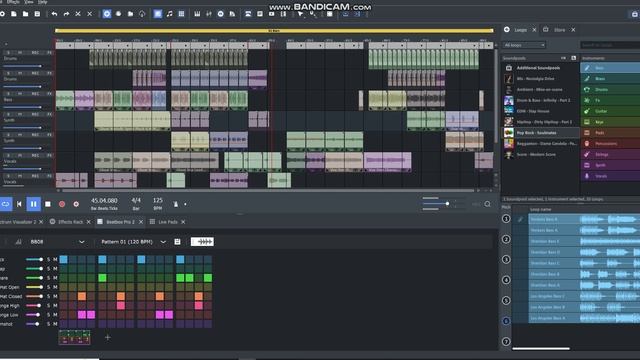Click the music note icon in toolbar
The height and width of the screenshot is (360, 640).
click(x=169, y=14)
